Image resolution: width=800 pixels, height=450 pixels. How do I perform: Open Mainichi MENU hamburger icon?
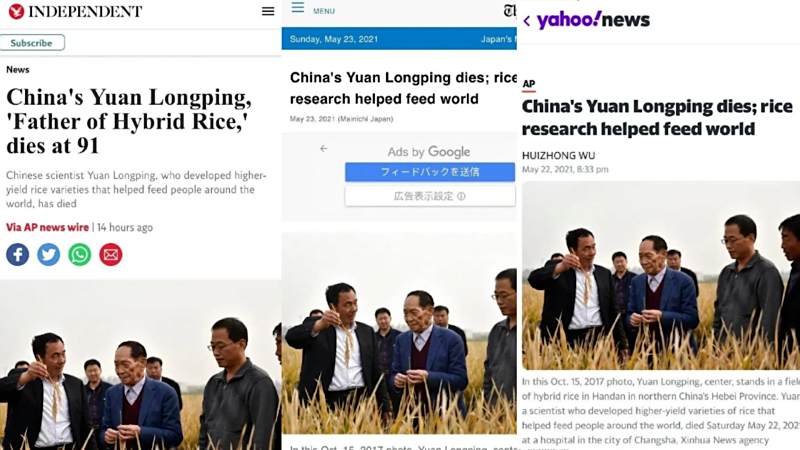298,7
